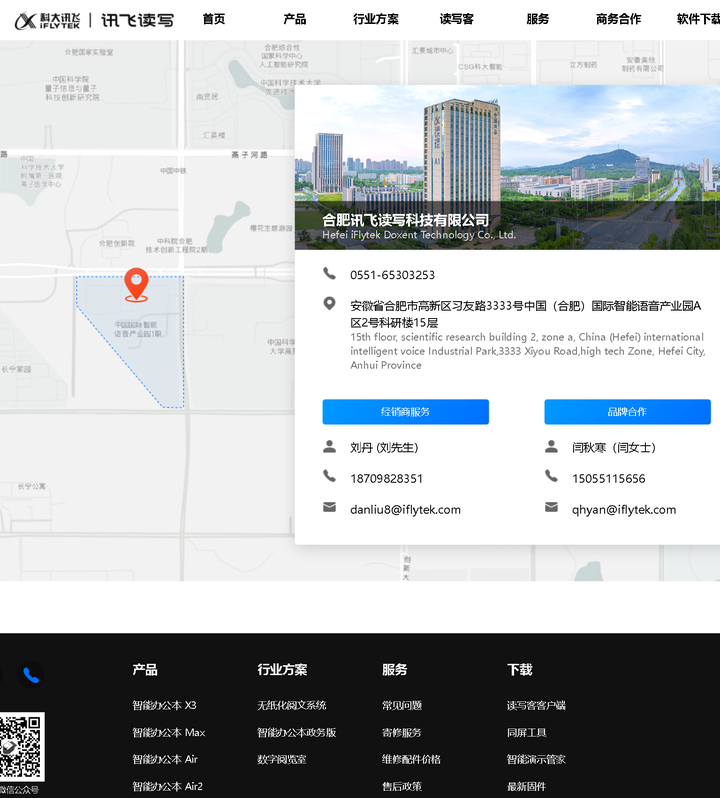The height and width of the screenshot is (798, 720).
Task: Open footer link 智能办公本政务版
Action: click(297, 732)
